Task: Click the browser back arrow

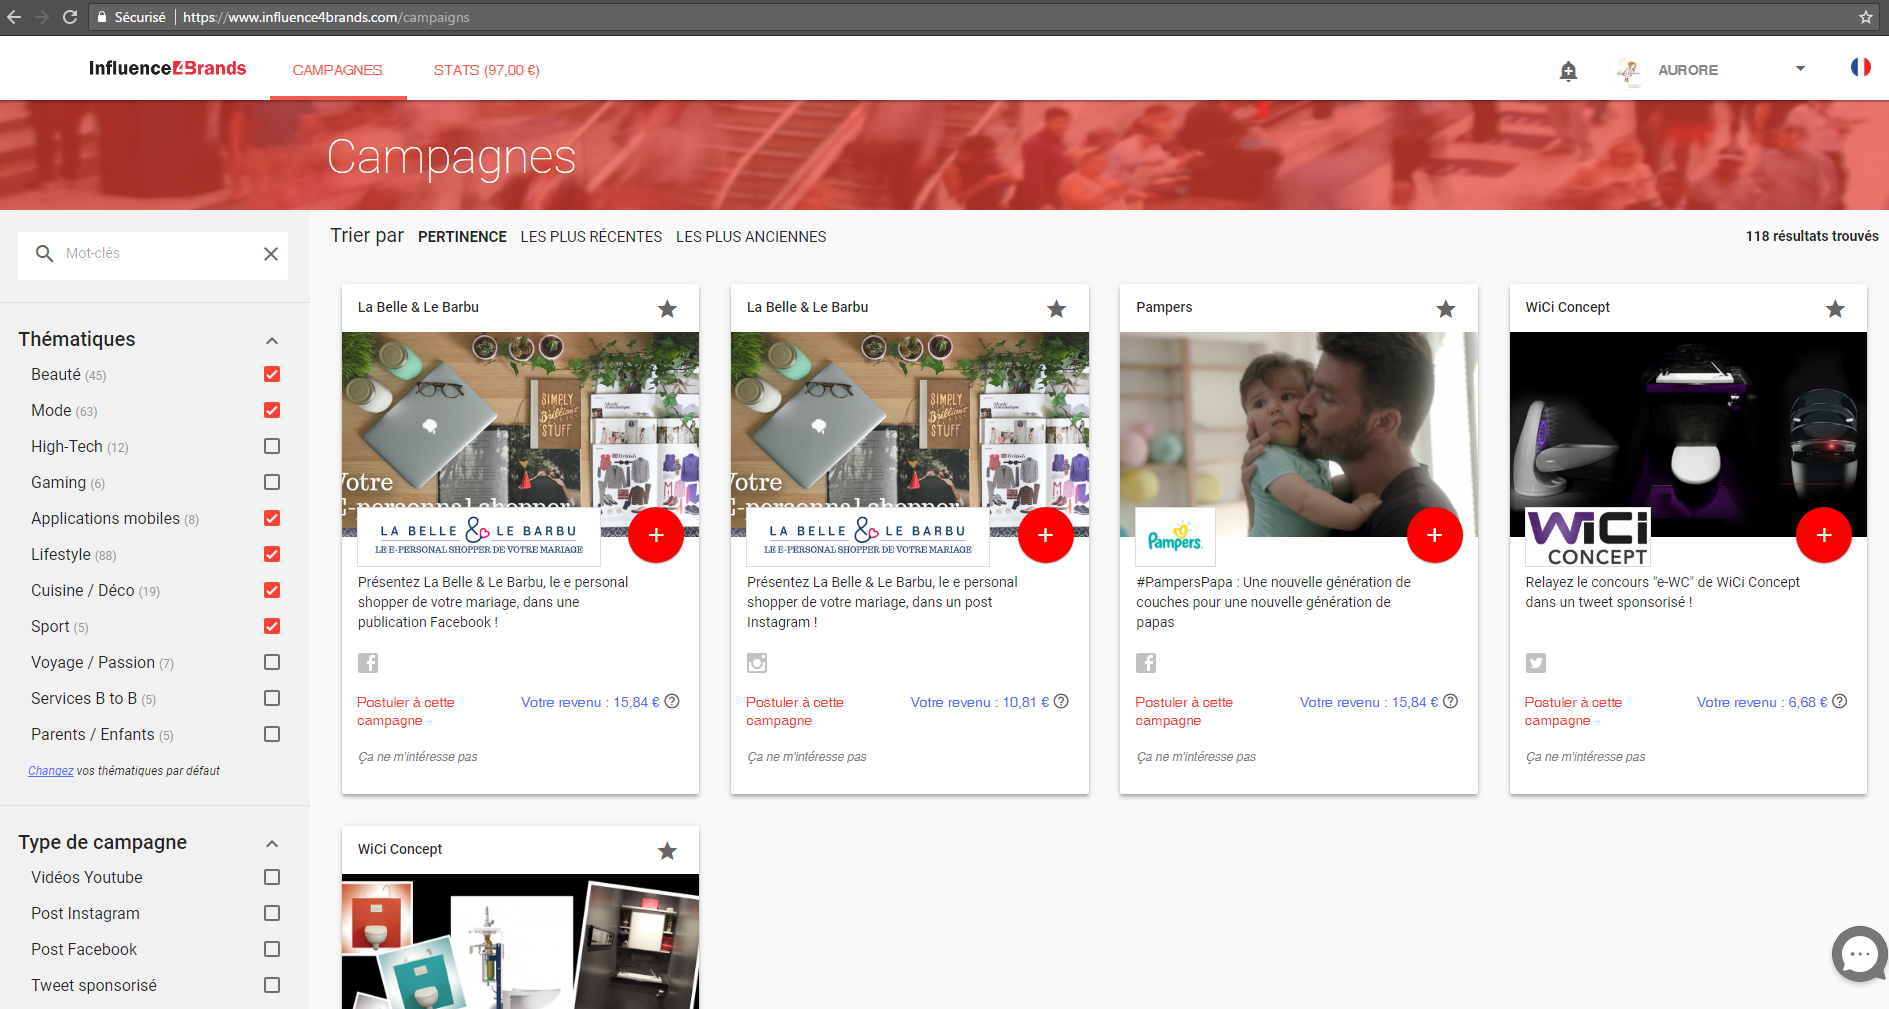Action: tap(14, 17)
